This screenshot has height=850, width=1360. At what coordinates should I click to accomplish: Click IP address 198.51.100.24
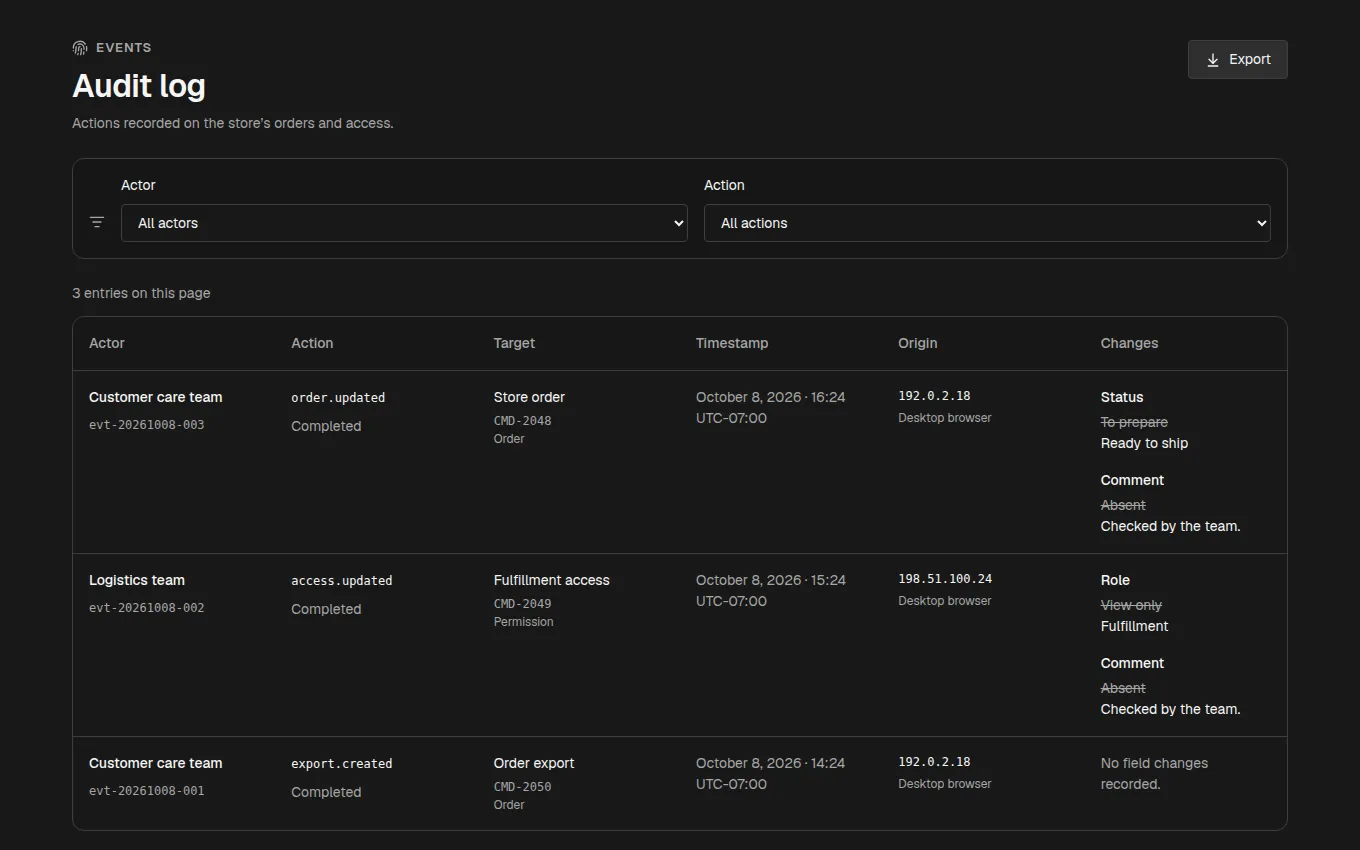pos(945,579)
